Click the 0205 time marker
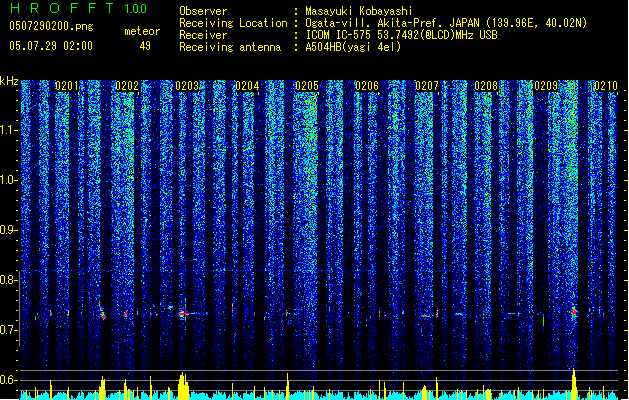 (x=307, y=86)
